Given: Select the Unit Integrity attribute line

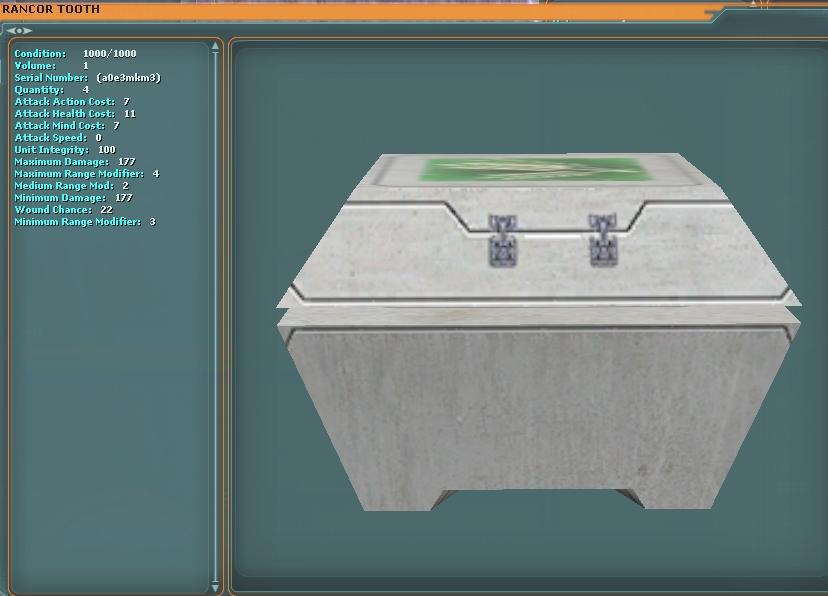Looking at the screenshot, I should 64,150.
